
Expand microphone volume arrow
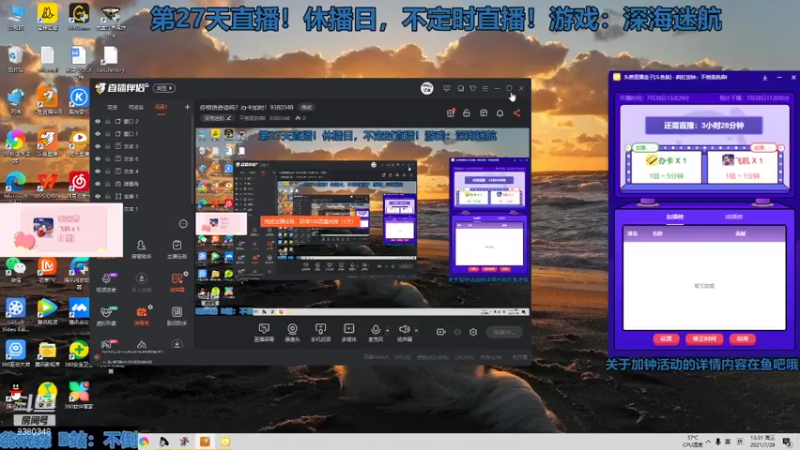387,331
